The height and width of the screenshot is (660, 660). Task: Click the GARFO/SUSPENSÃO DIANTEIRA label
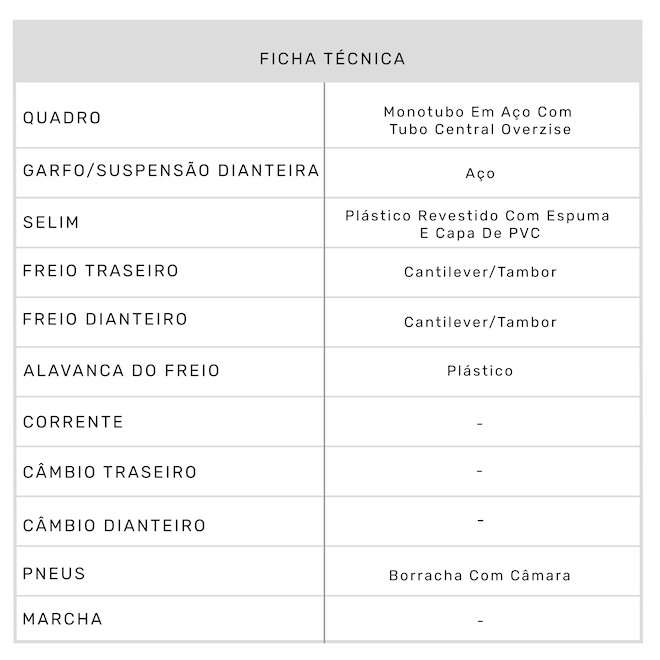pos(171,171)
